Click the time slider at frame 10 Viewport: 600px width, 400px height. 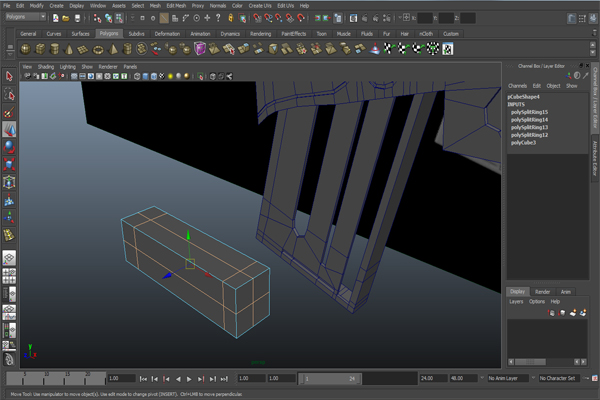click(44, 377)
